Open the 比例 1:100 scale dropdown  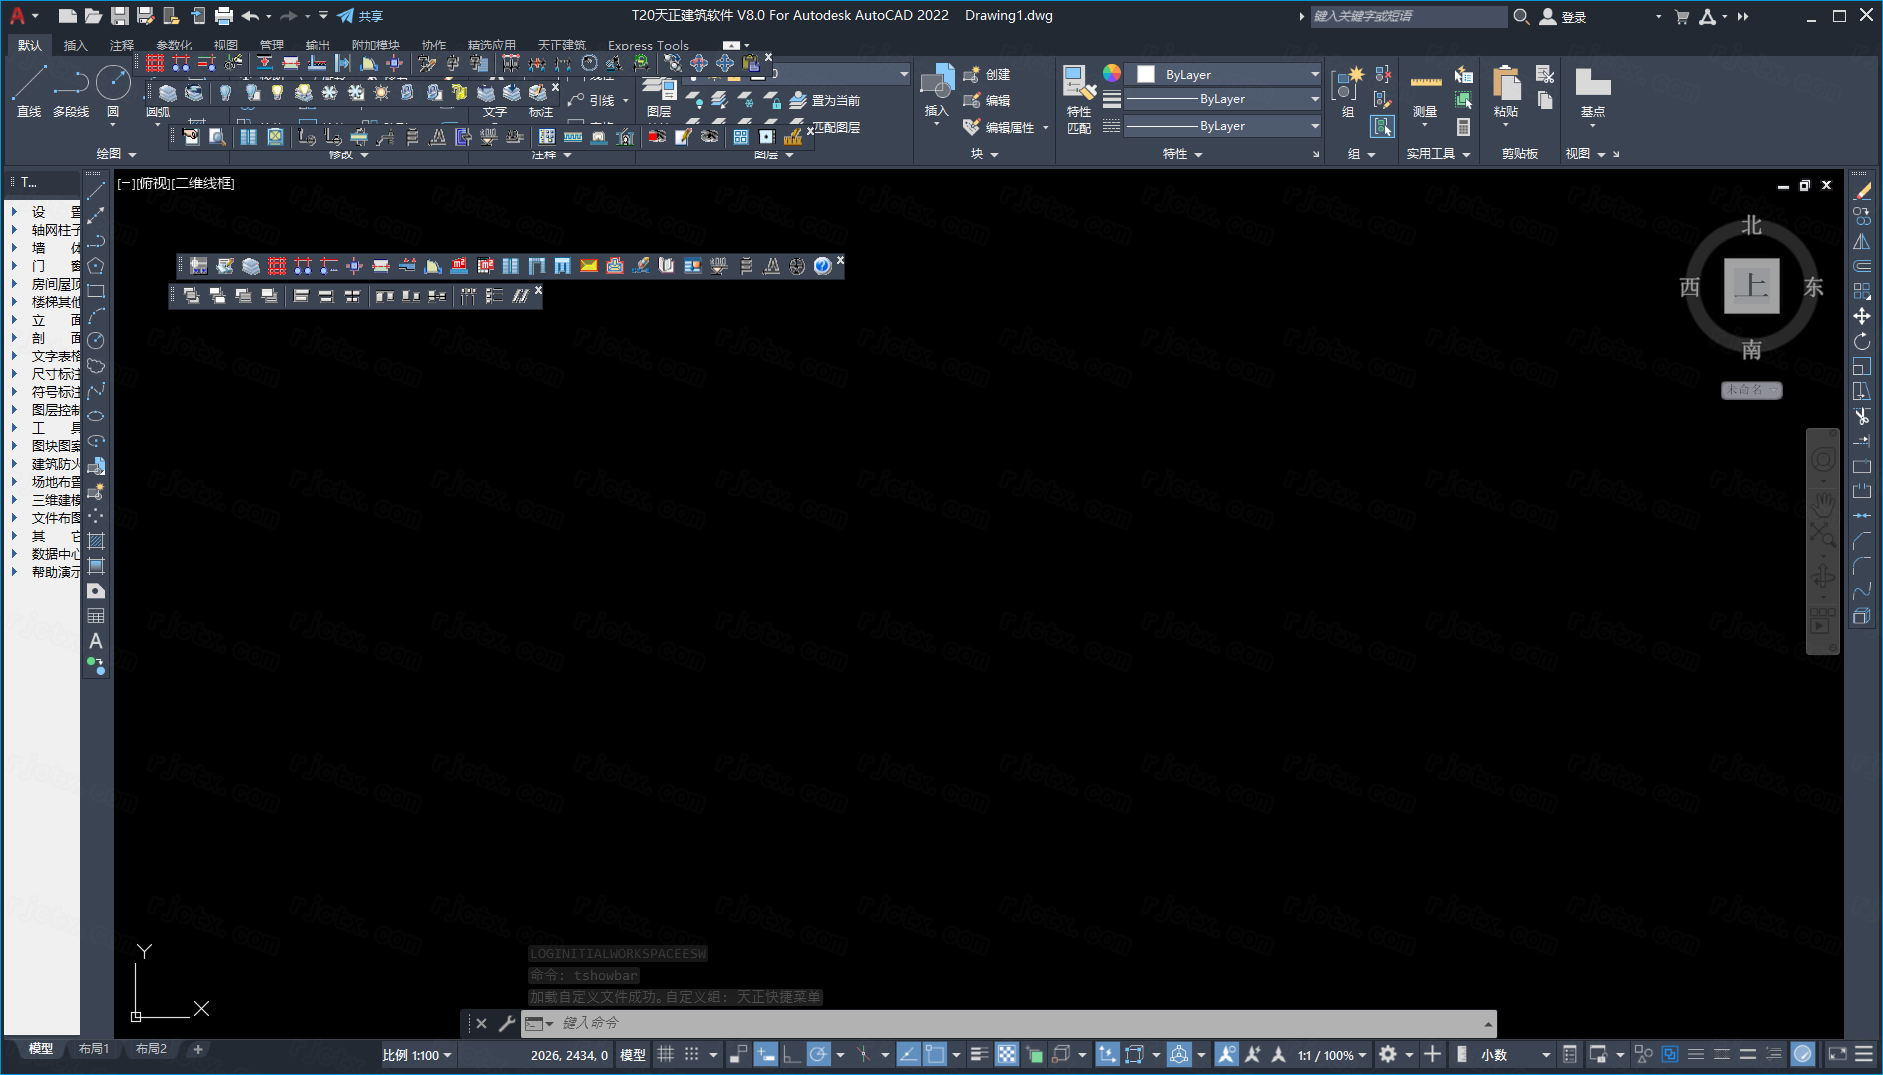click(417, 1055)
